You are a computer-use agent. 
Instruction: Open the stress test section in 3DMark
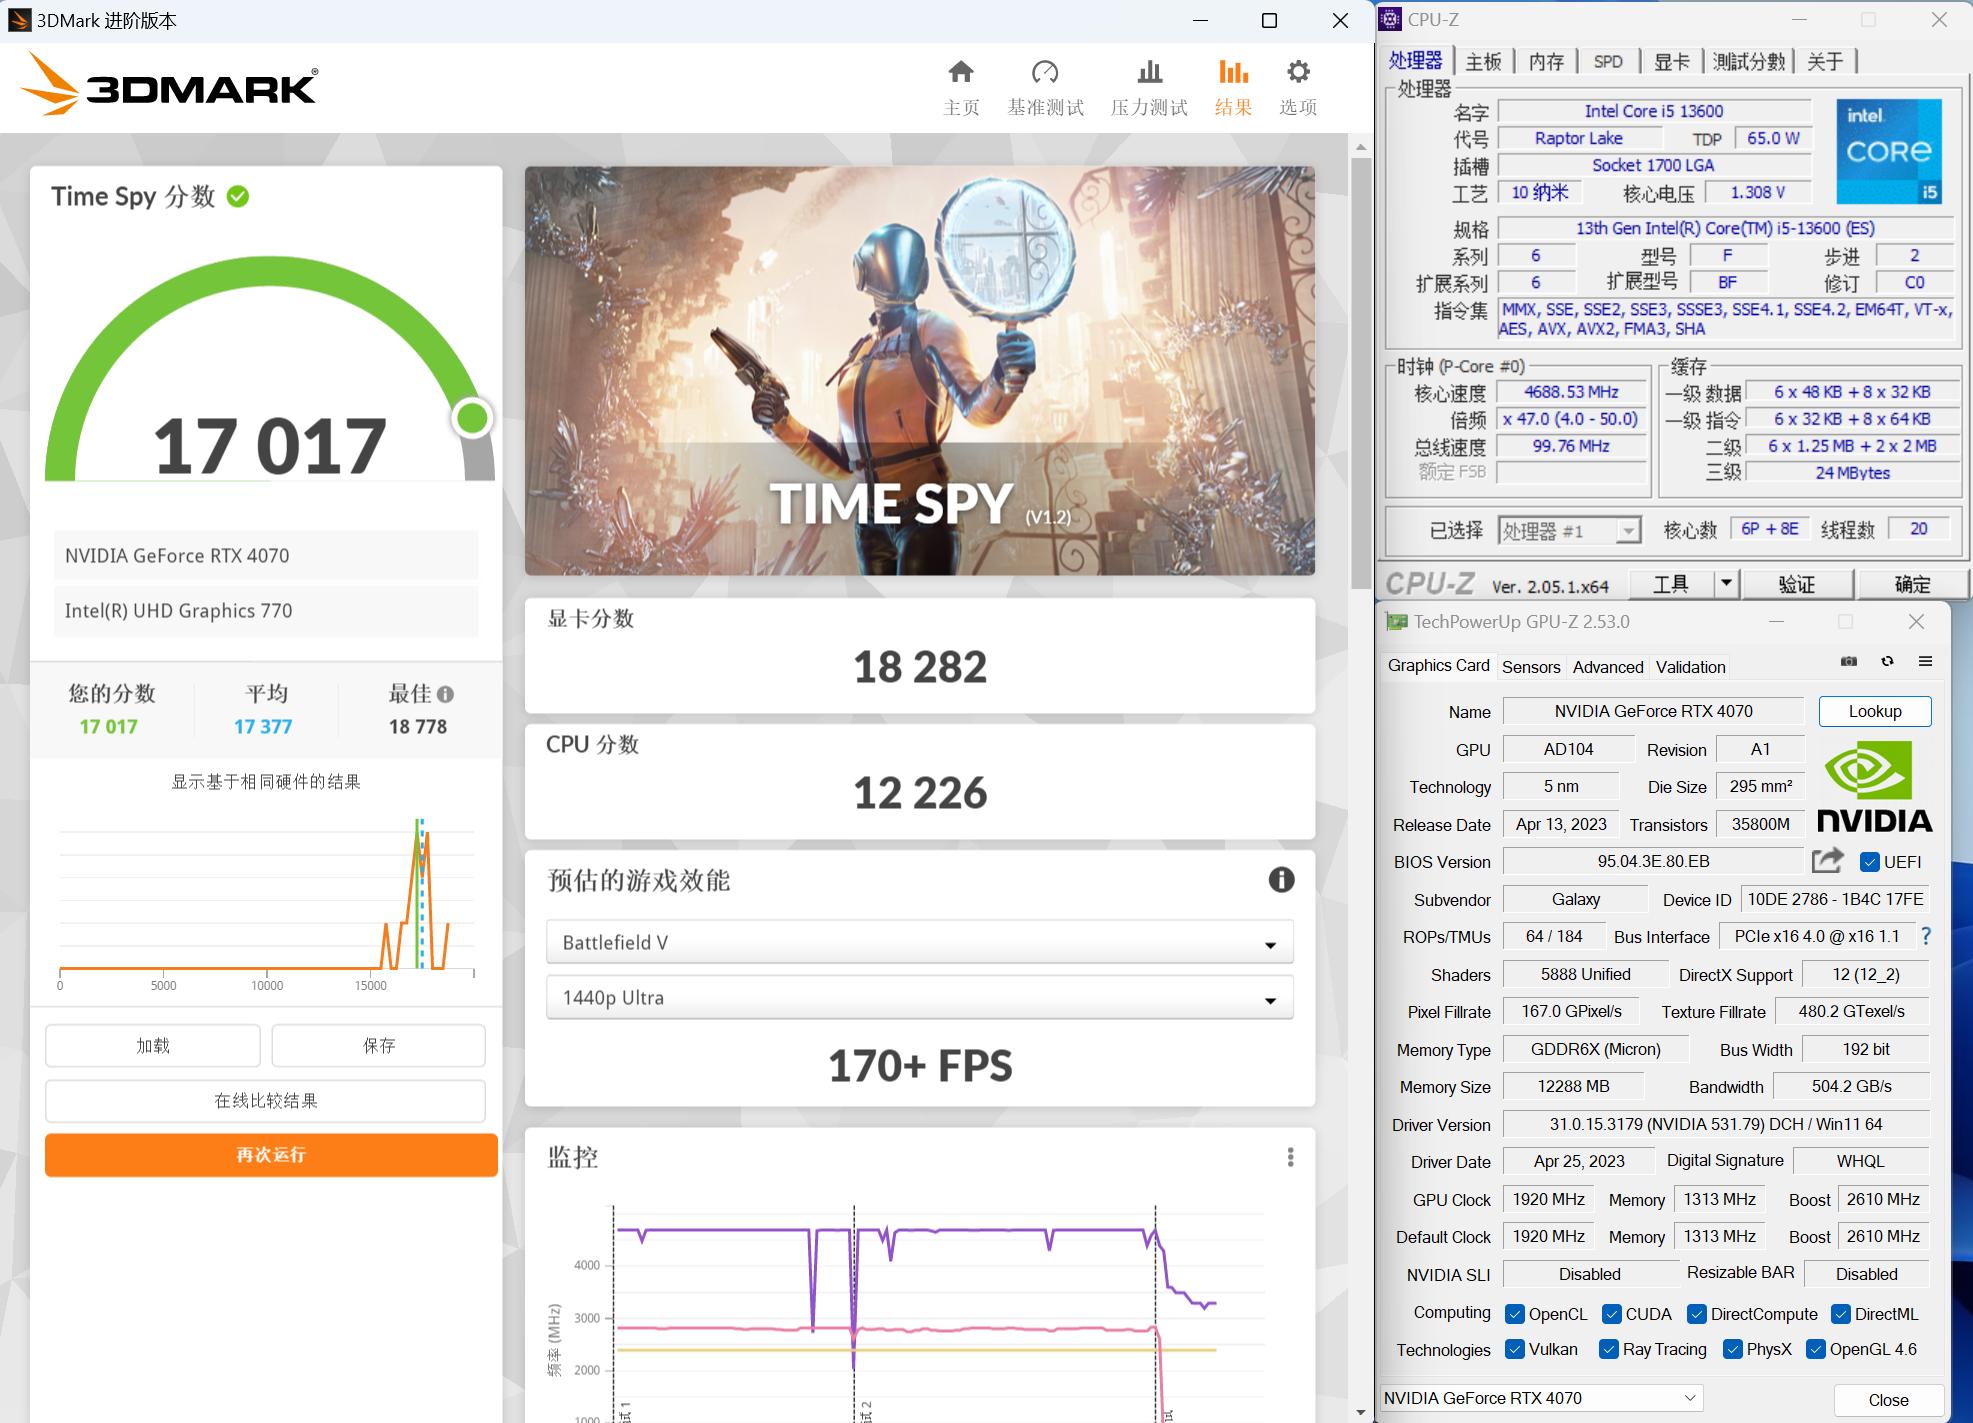[1149, 85]
